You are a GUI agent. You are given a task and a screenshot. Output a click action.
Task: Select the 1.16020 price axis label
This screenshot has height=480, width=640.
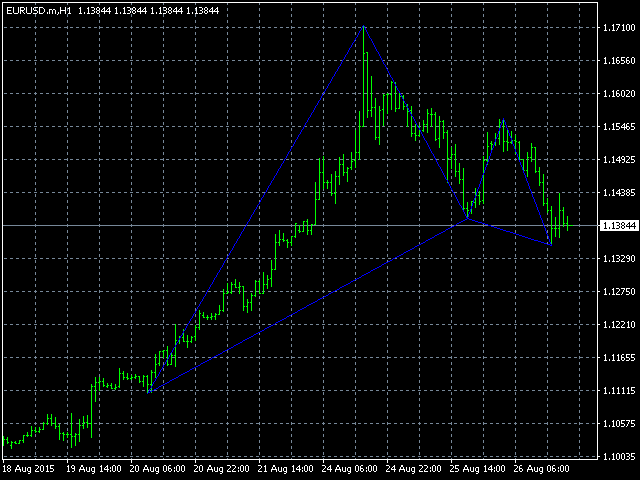click(619, 94)
